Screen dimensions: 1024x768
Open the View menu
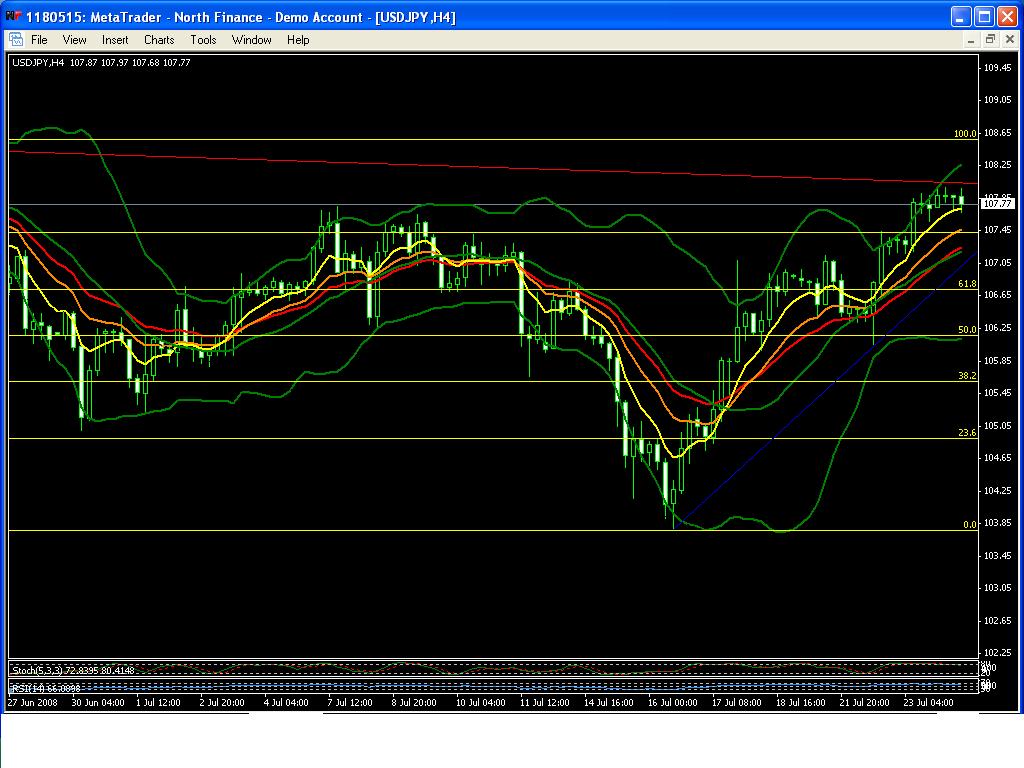click(75, 40)
